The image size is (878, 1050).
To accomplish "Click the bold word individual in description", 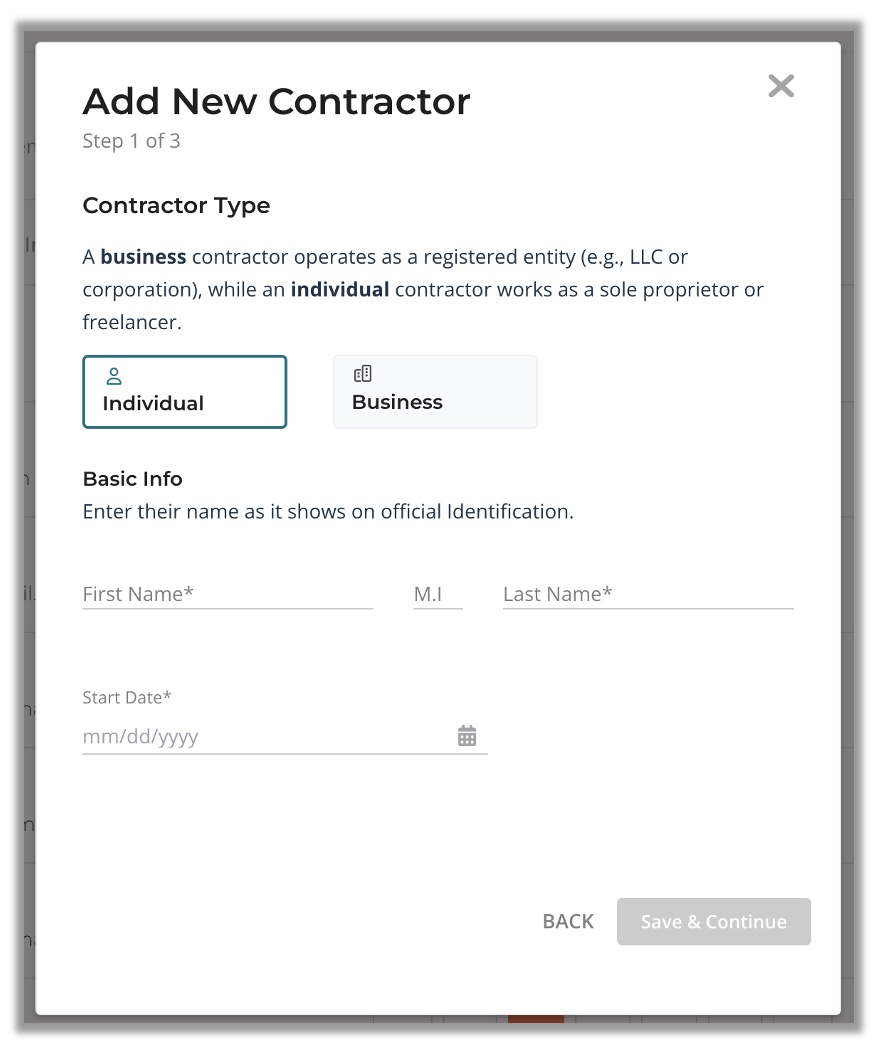I will (340, 289).
